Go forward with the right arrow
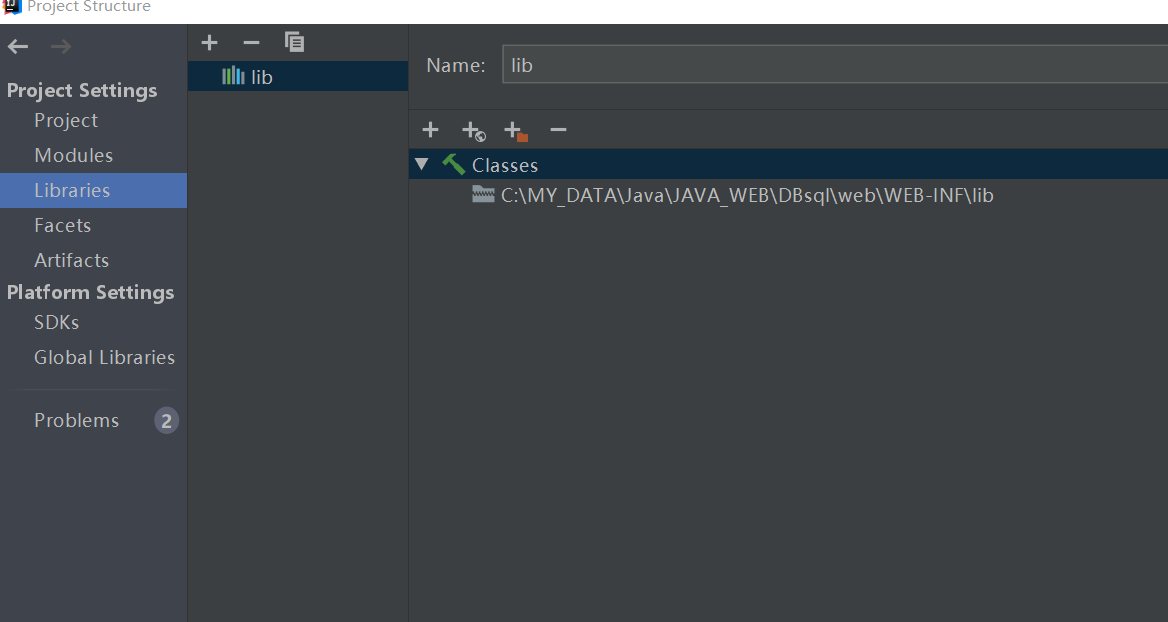This screenshot has height=622, width=1168. (x=61, y=47)
